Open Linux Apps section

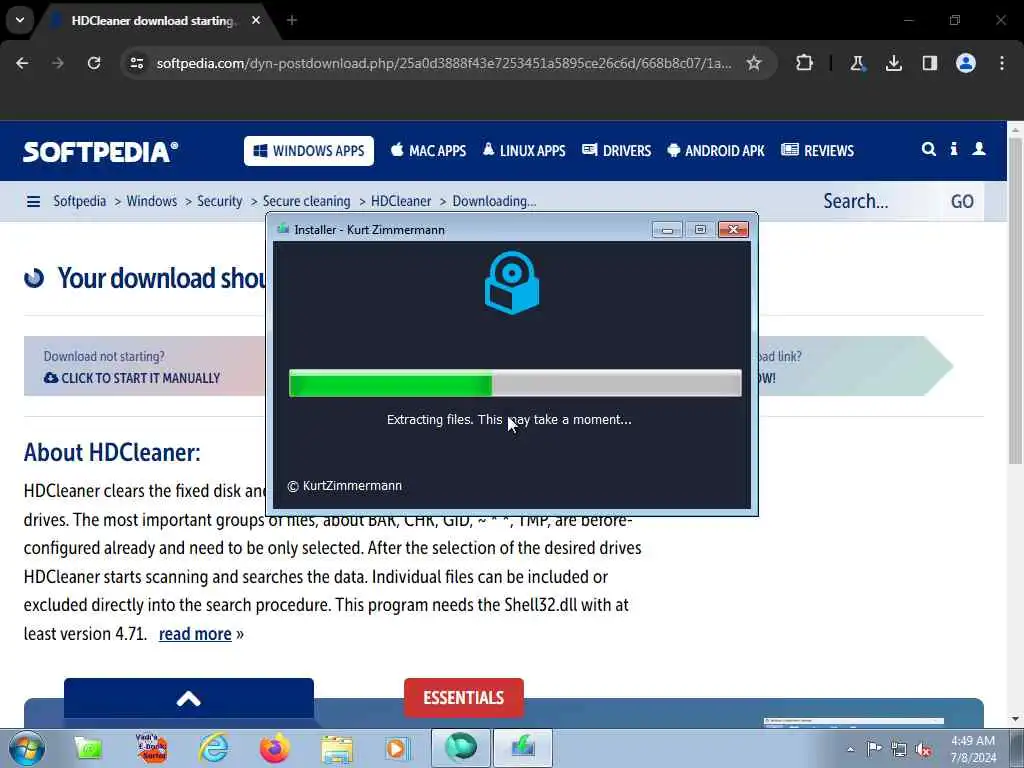click(524, 151)
